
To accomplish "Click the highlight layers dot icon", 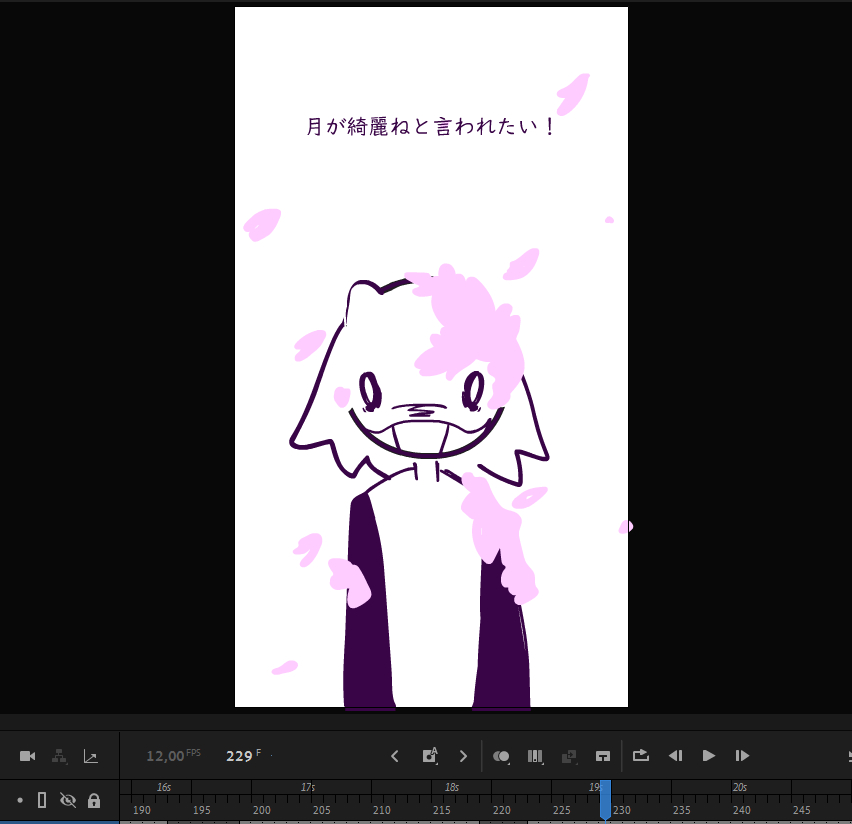I will point(19,800).
